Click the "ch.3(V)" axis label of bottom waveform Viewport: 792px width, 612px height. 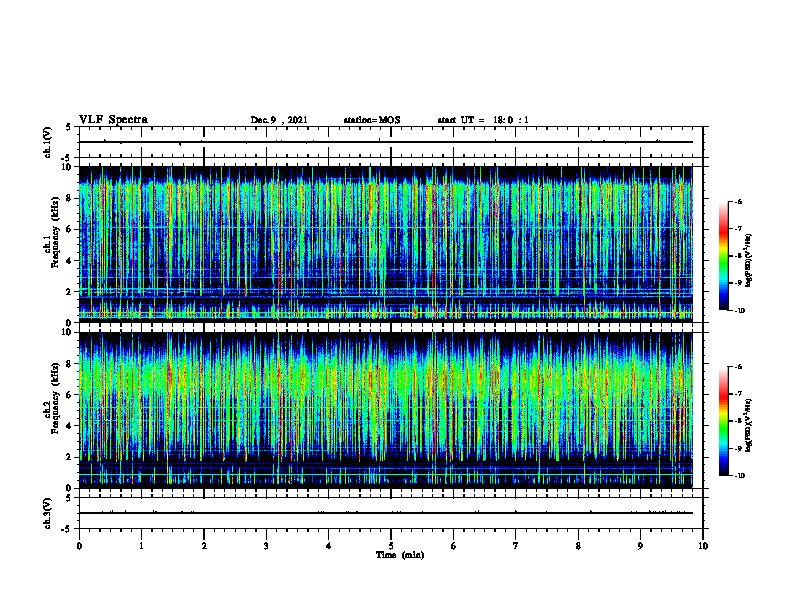(48, 513)
